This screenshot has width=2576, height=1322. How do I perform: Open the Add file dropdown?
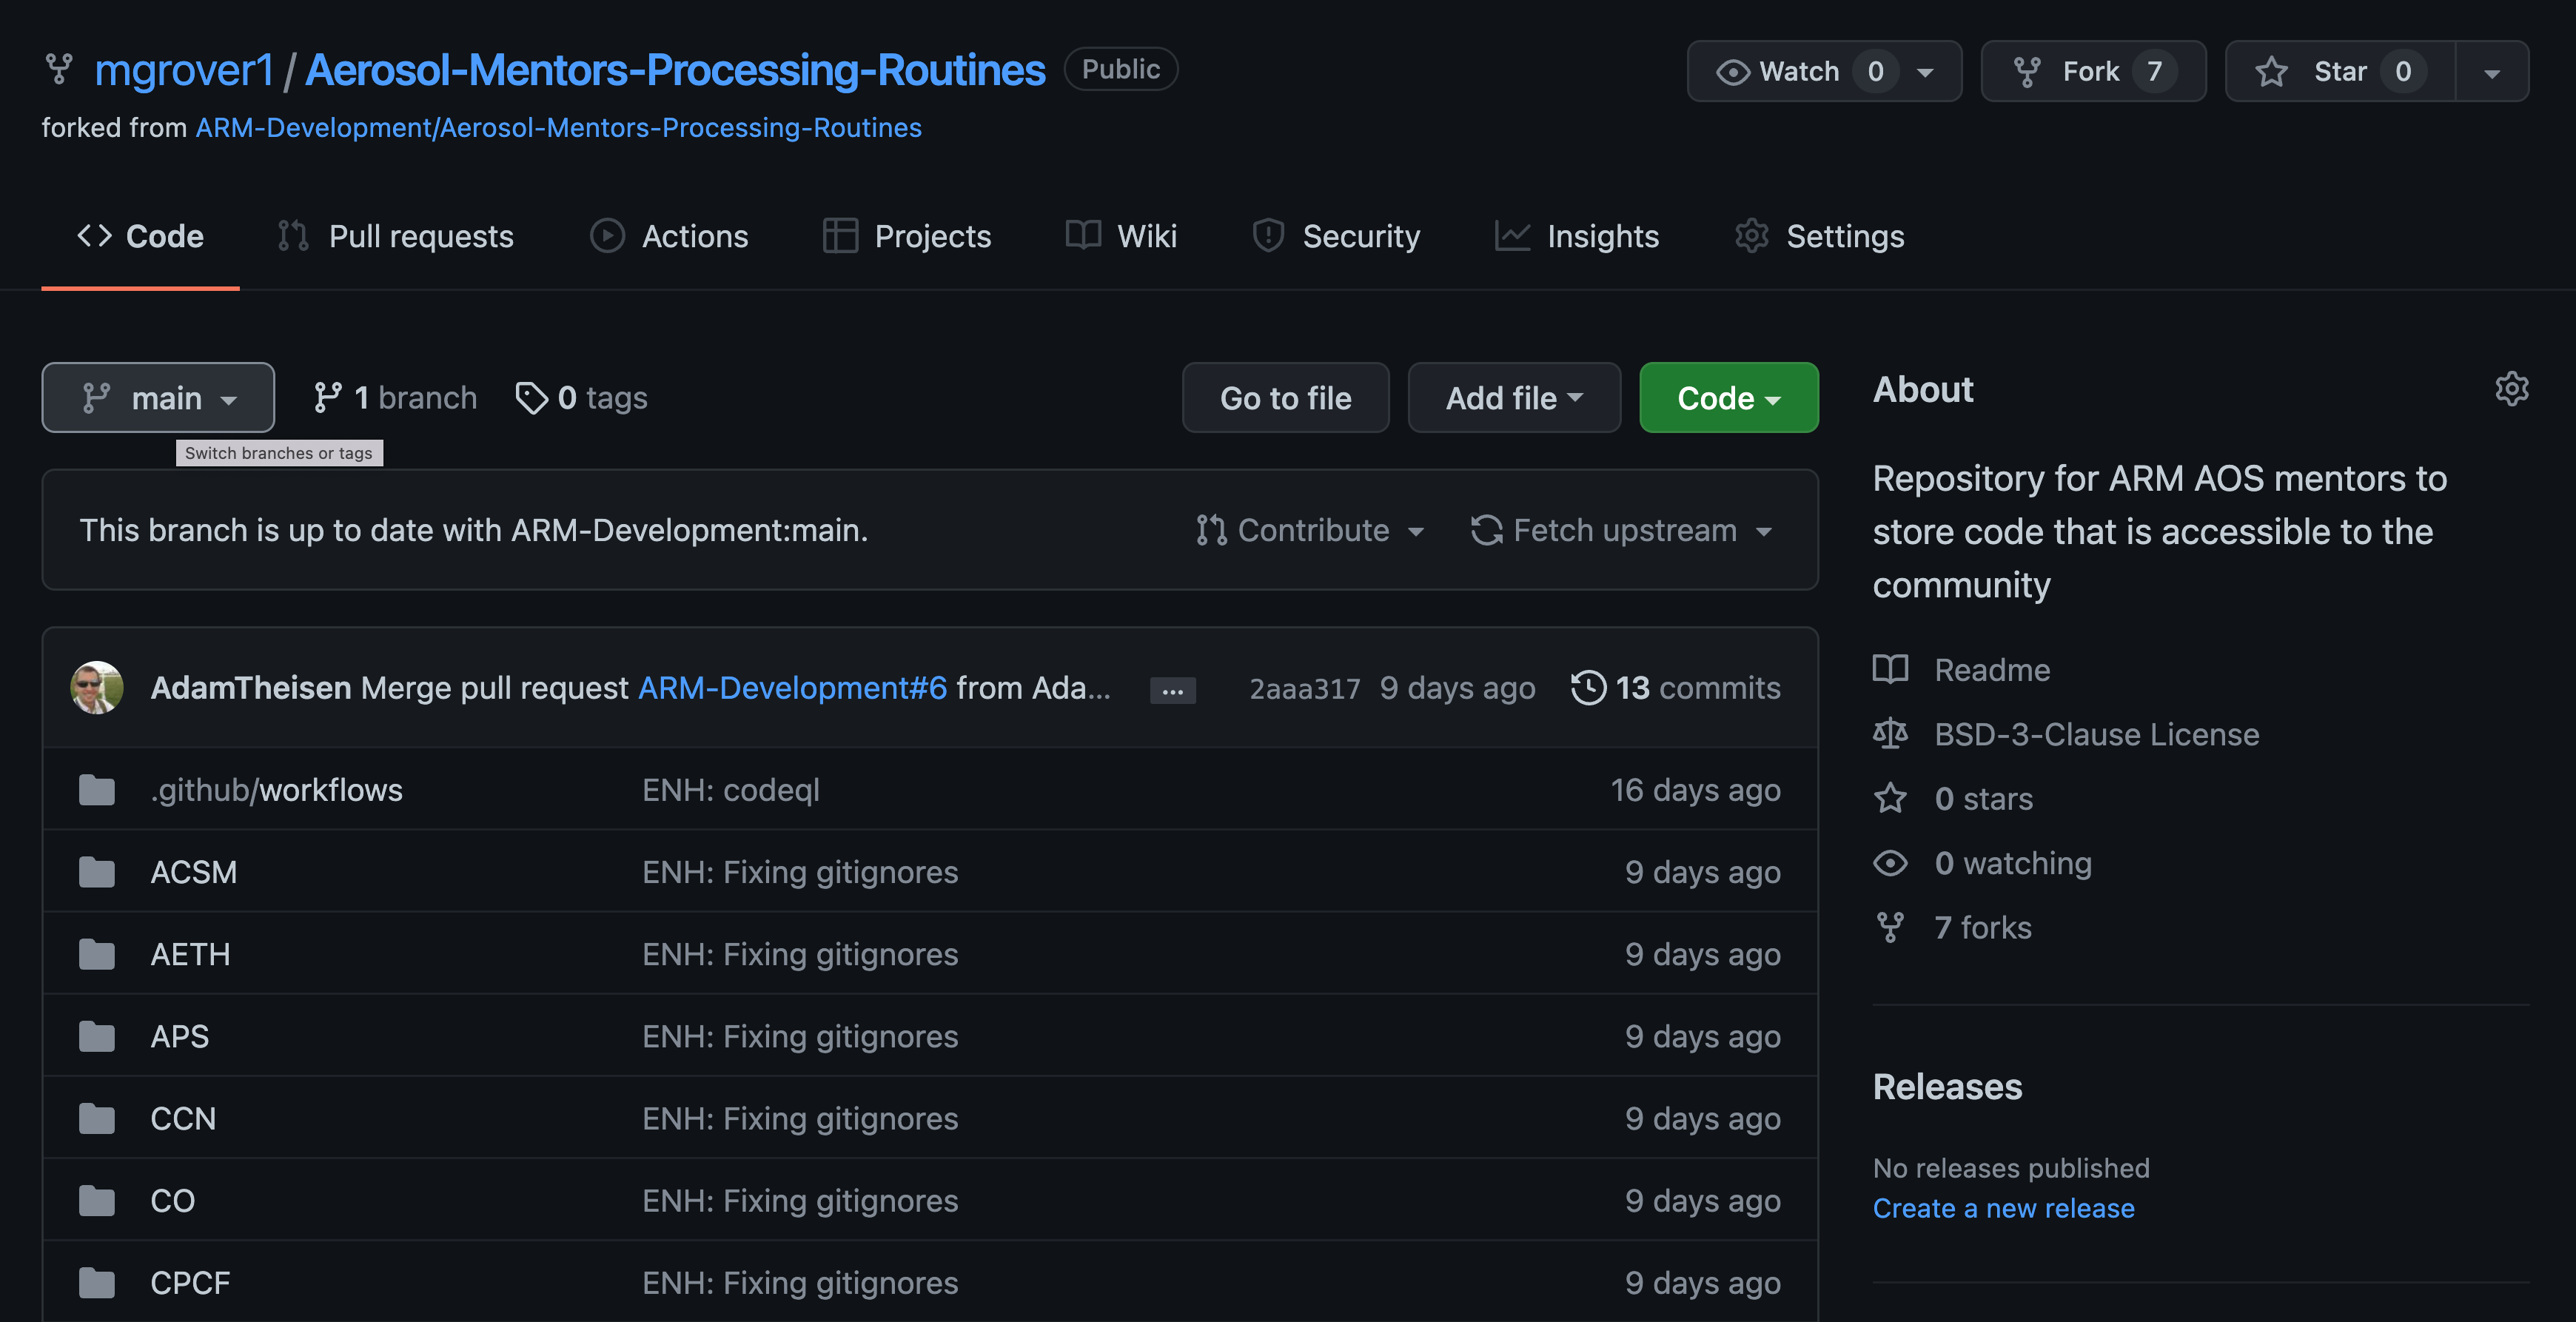tap(1514, 397)
